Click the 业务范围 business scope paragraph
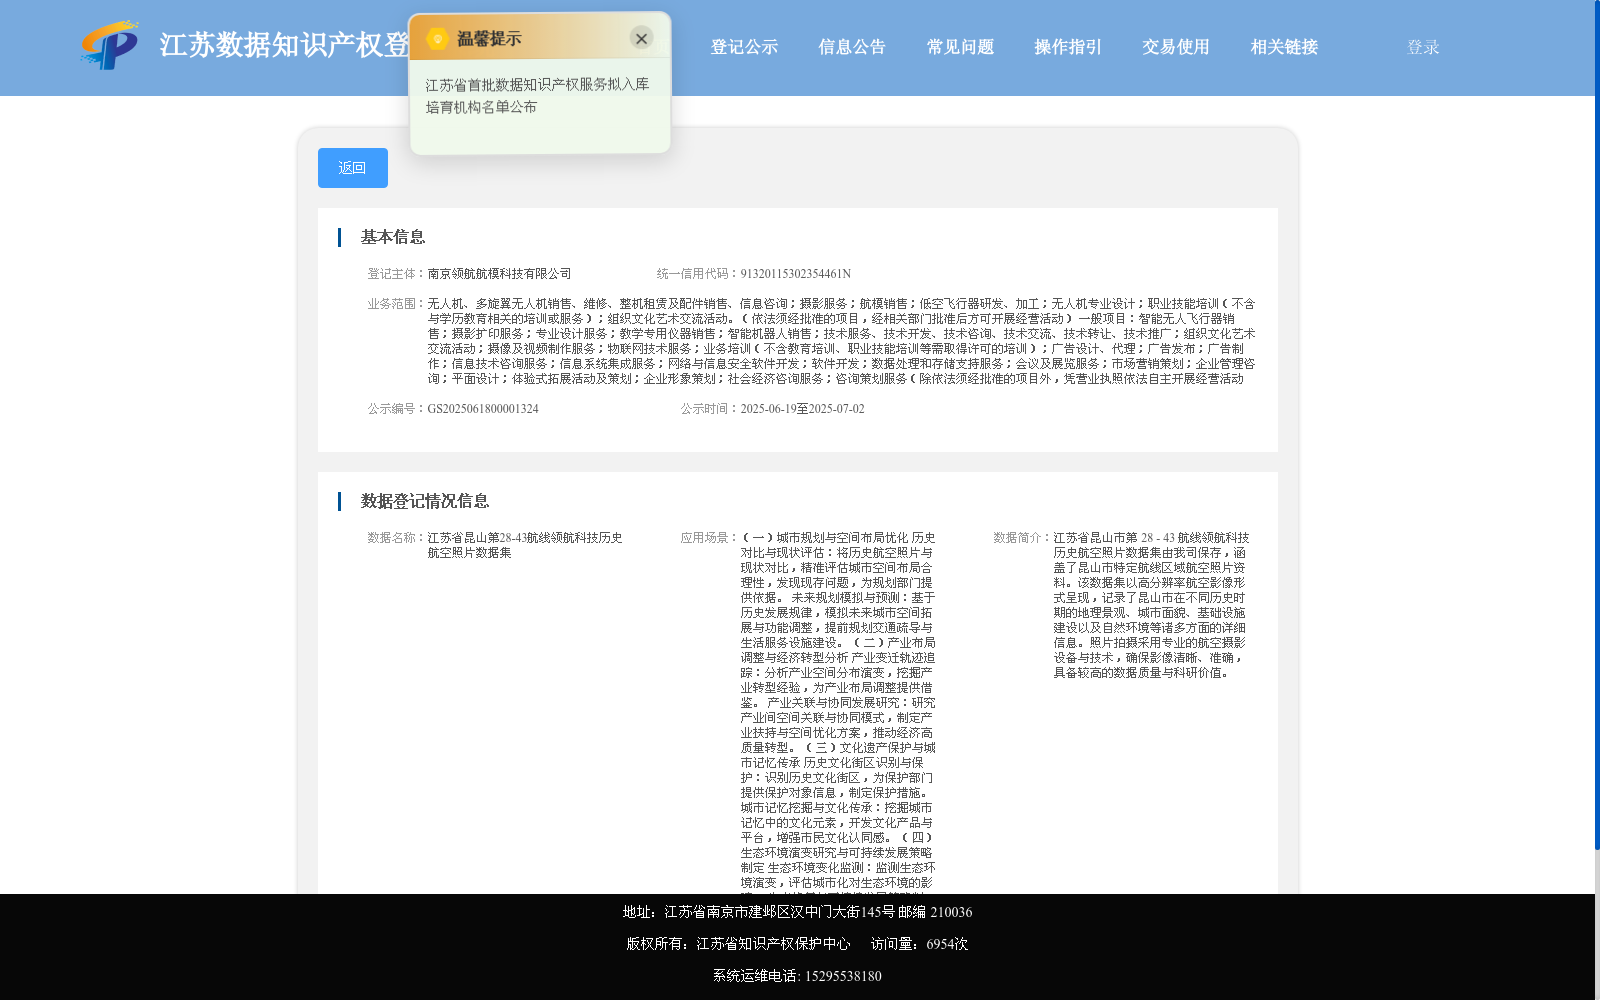The width and height of the screenshot is (1600, 1000). [841, 341]
